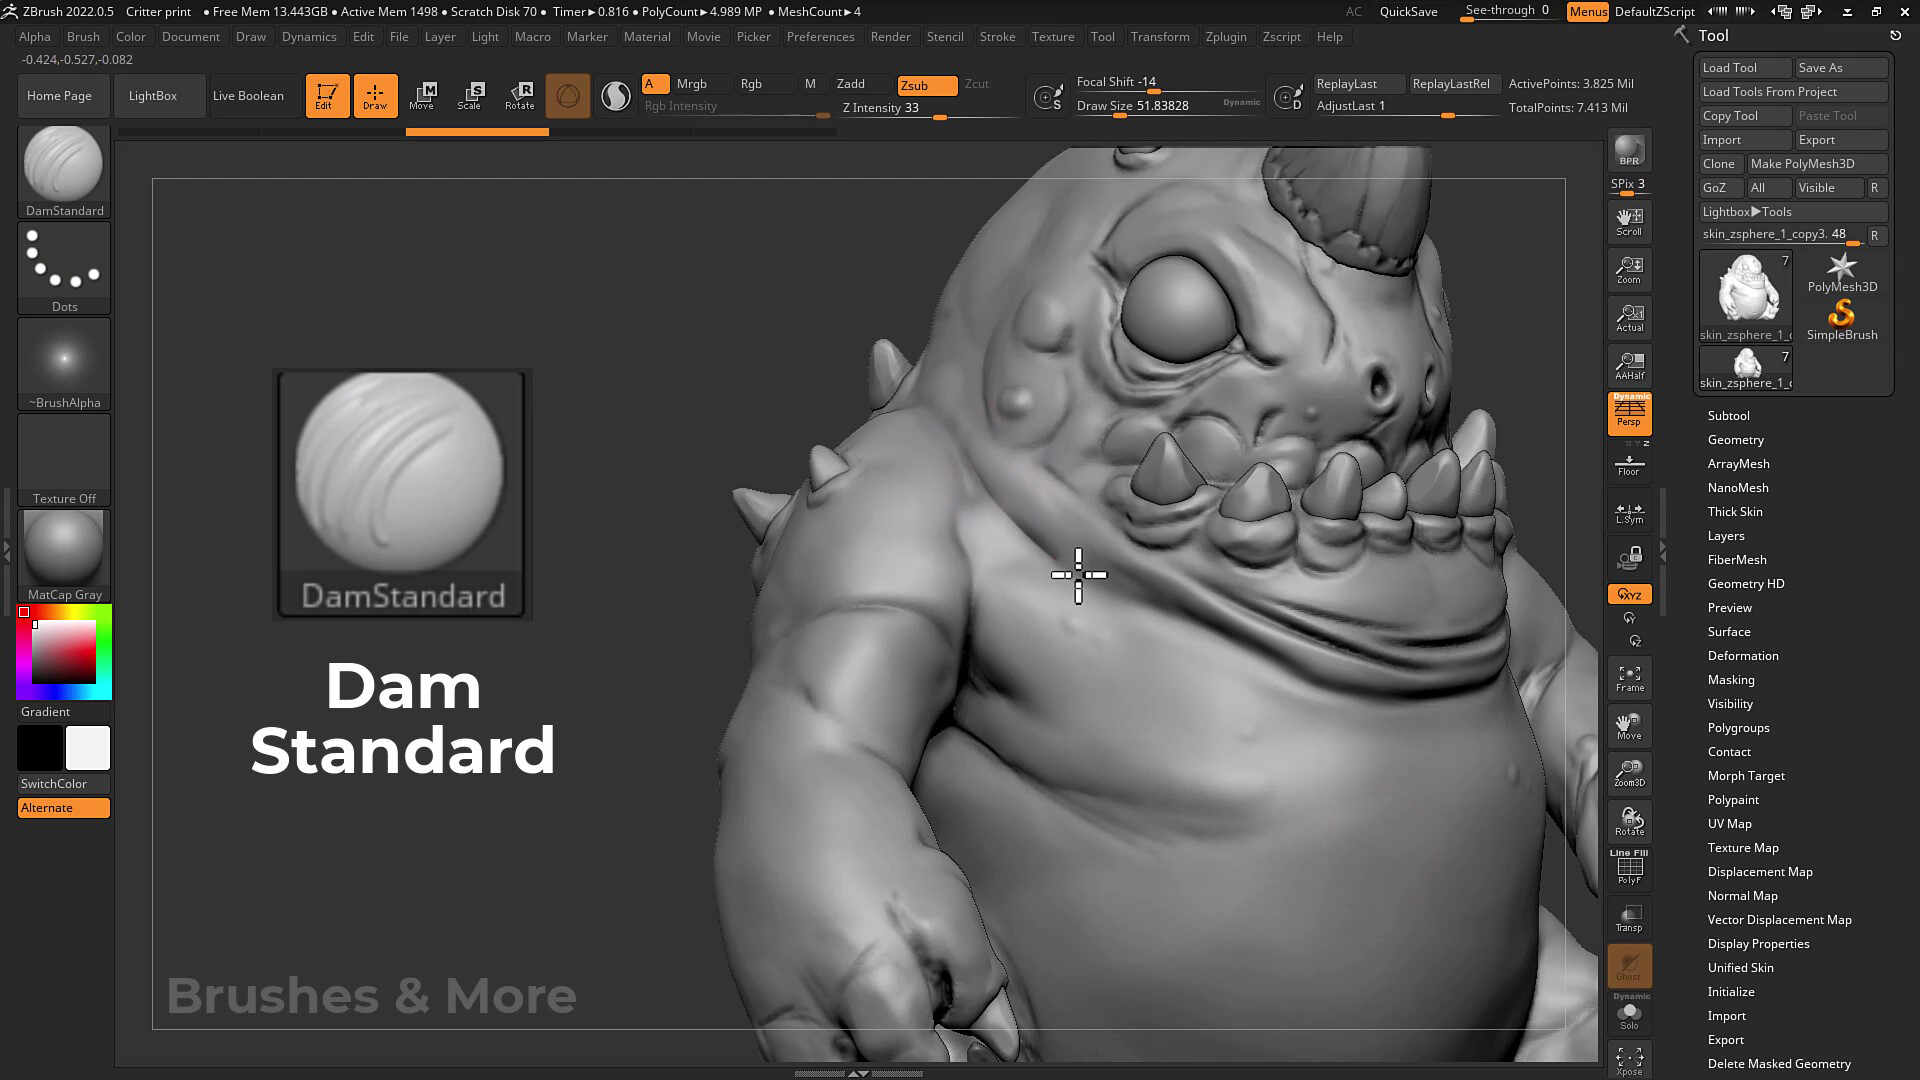Image resolution: width=1920 pixels, height=1080 pixels.
Task: Expand the Display Properties section
Action: tap(1758, 944)
